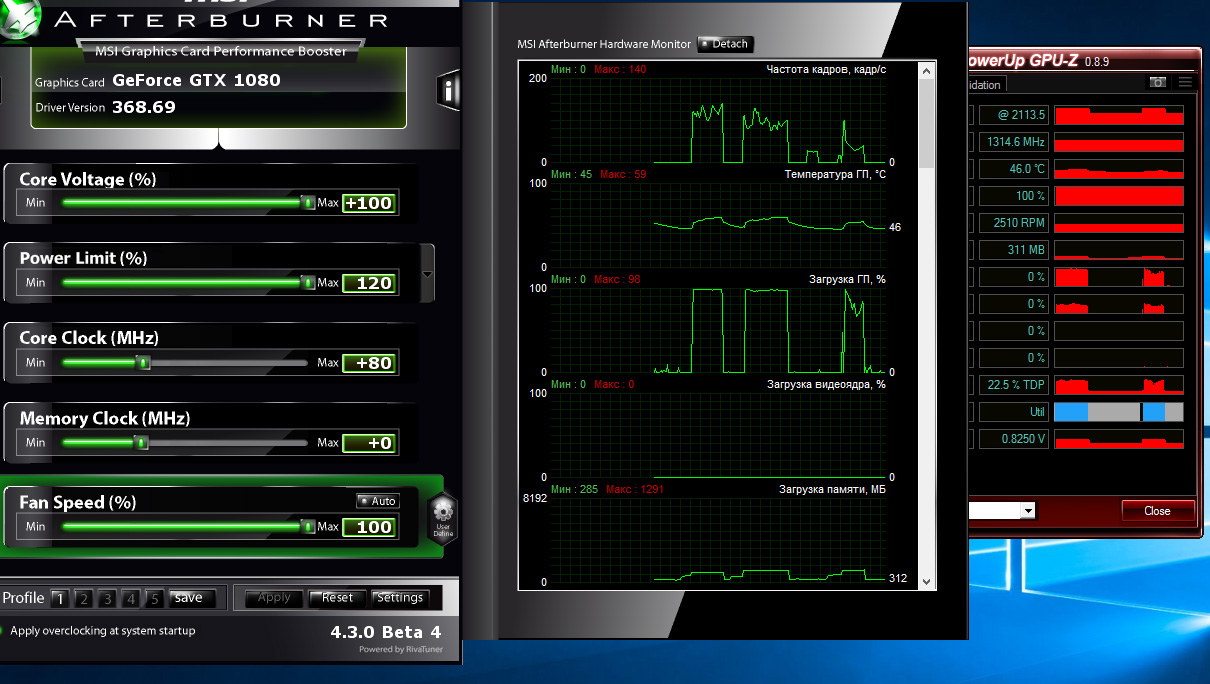The image size is (1210, 684).
Task: Open the GPU-Z hamburger menu icon
Action: tap(1185, 83)
